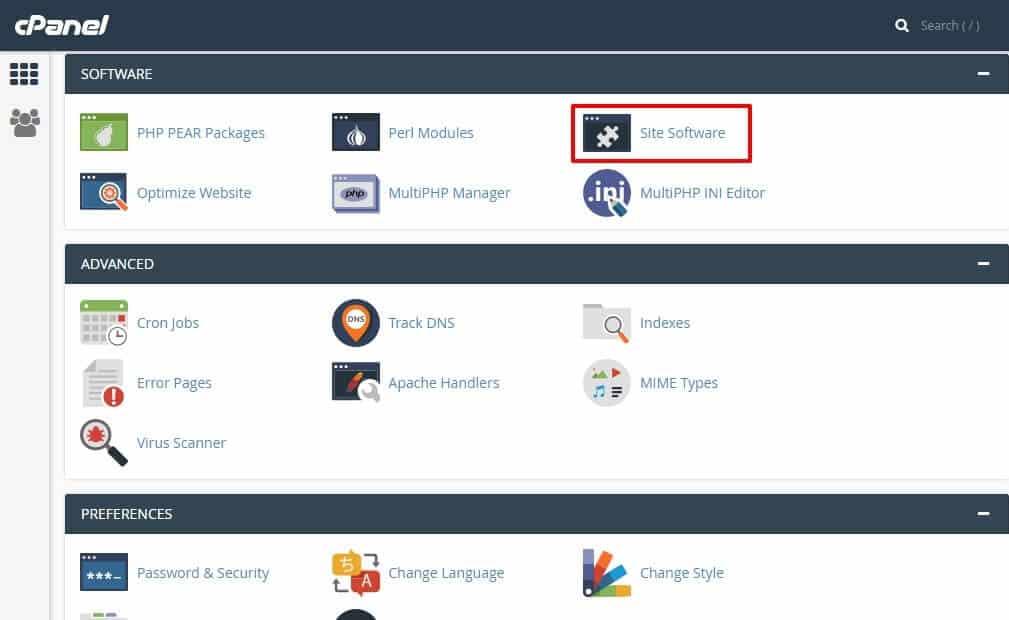The height and width of the screenshot is (620, 1009).
Task: Collapse the Software section
Action: coord(983,74)
